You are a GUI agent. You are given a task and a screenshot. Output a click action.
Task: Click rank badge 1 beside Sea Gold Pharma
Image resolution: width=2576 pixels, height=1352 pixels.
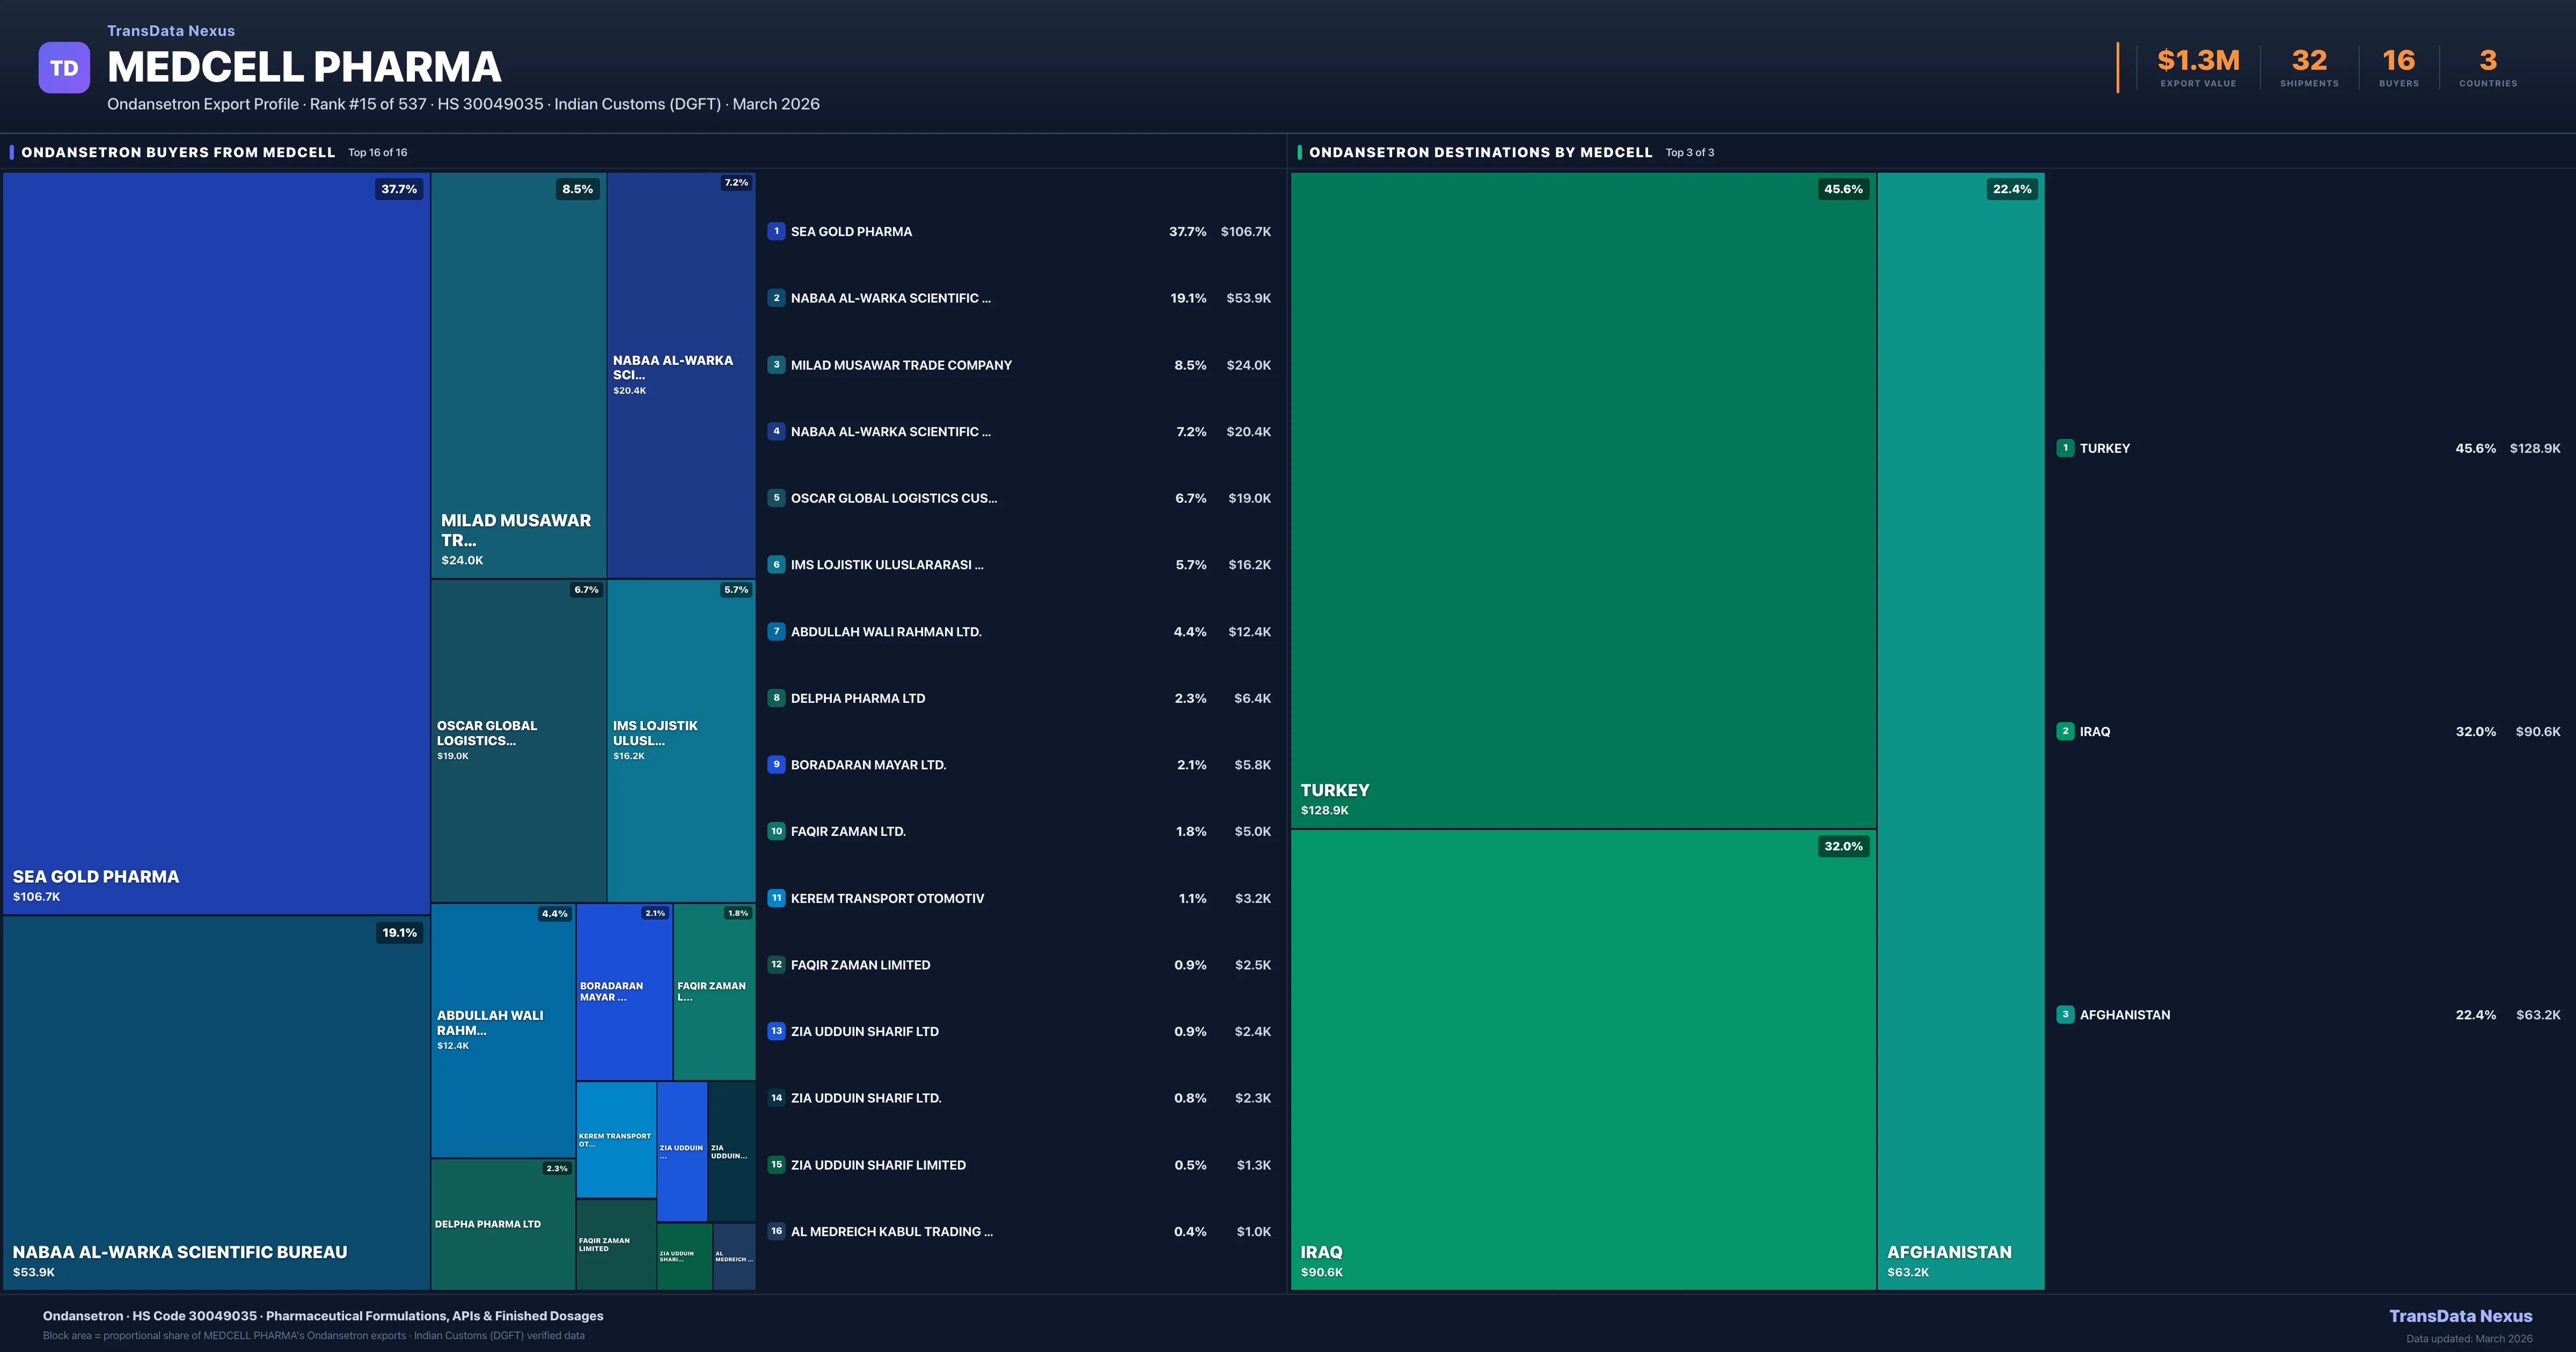click(776, 231)
